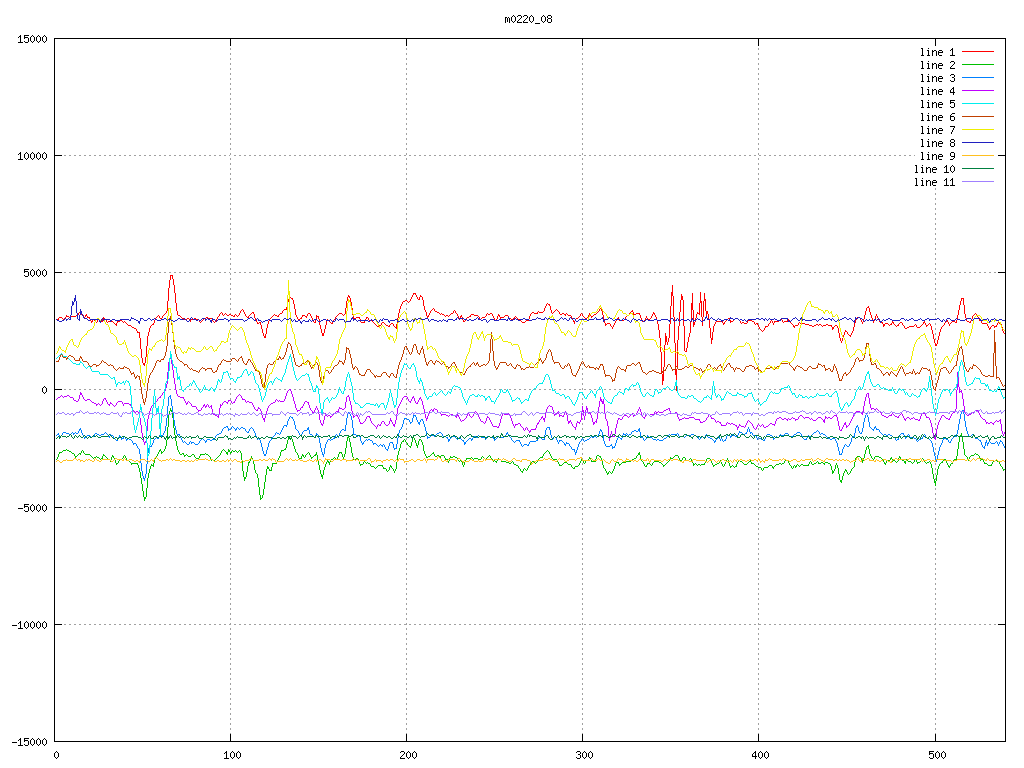The width and height of the screenshot is (1024, 768).
Task: Select the line 8 legend entry
Action: 937,143
